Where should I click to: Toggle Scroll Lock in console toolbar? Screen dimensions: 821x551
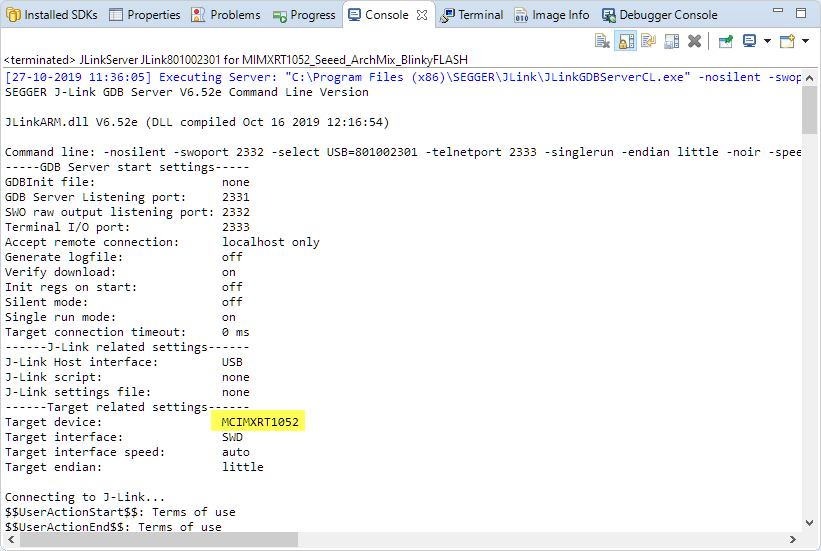[625, 41]
